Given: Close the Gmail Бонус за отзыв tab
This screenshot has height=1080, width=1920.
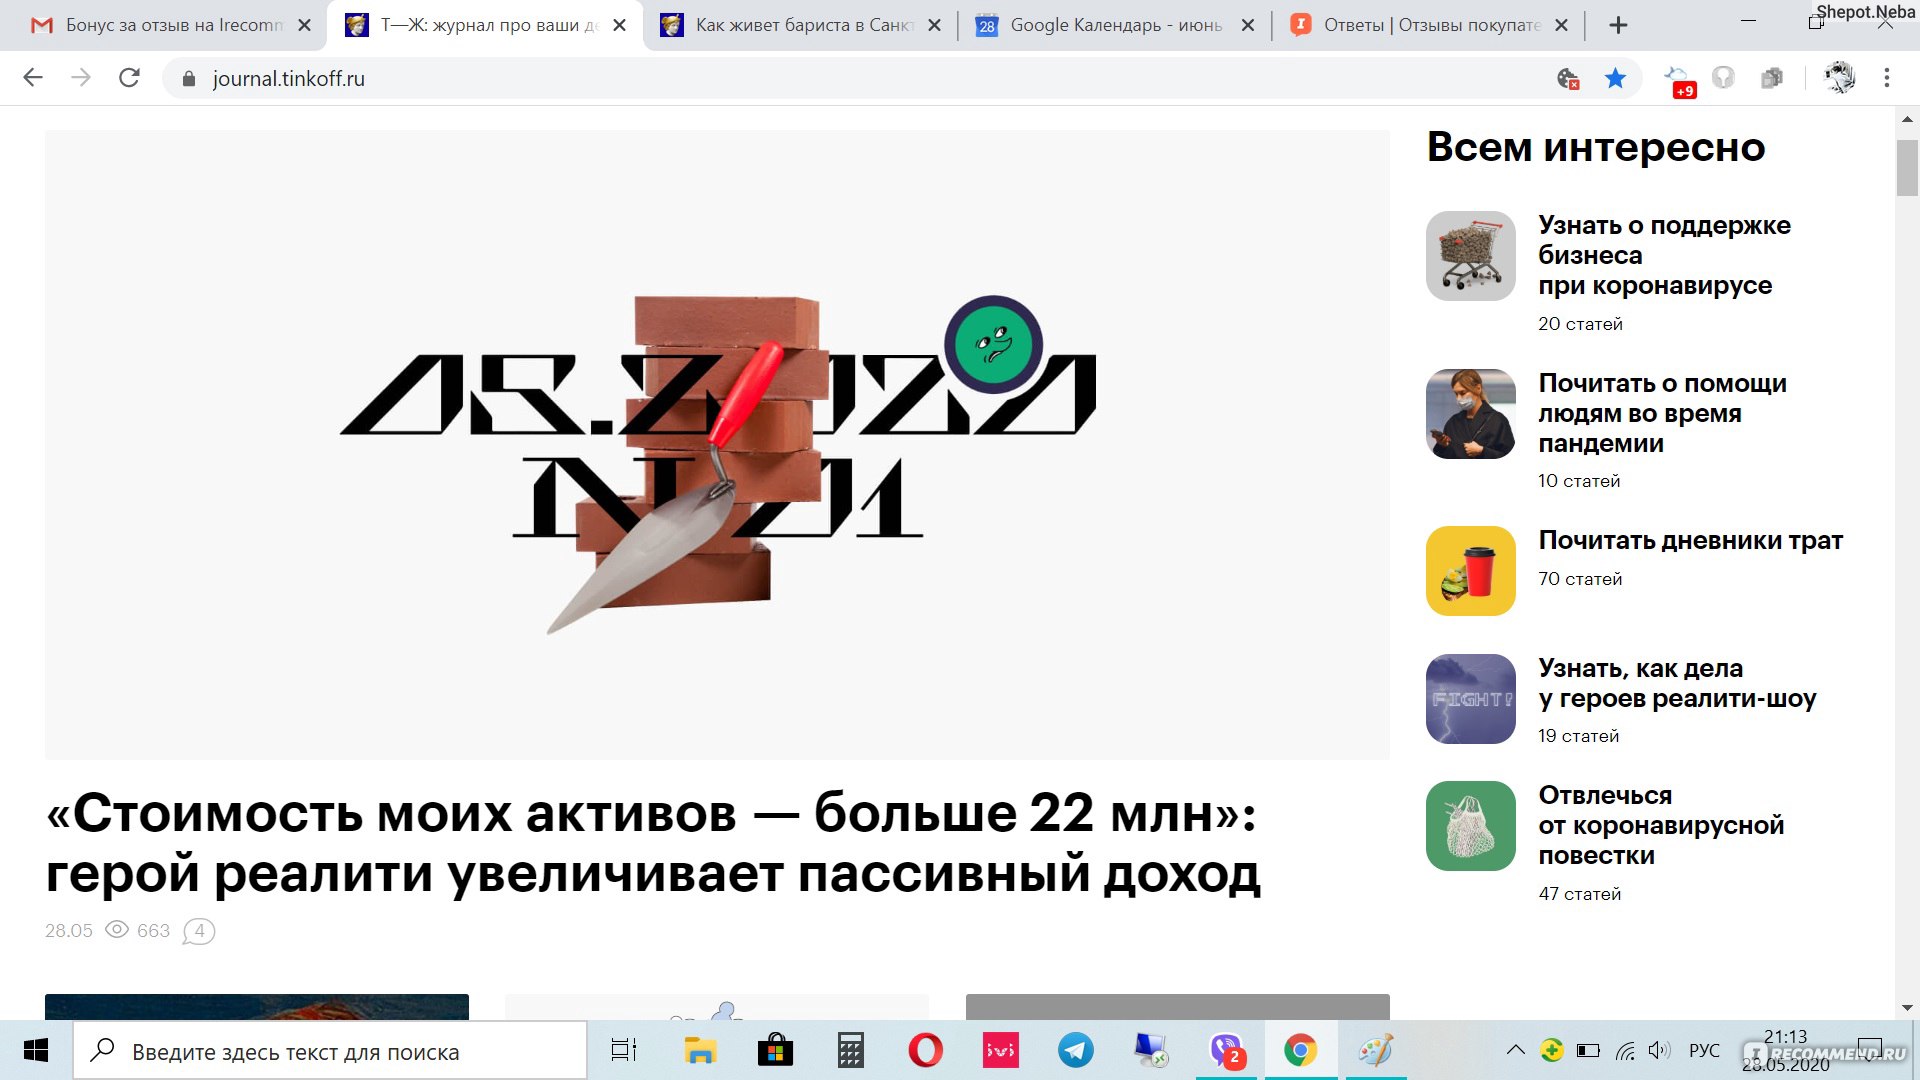Looking at the screenshot, I should tap(305, 26).
